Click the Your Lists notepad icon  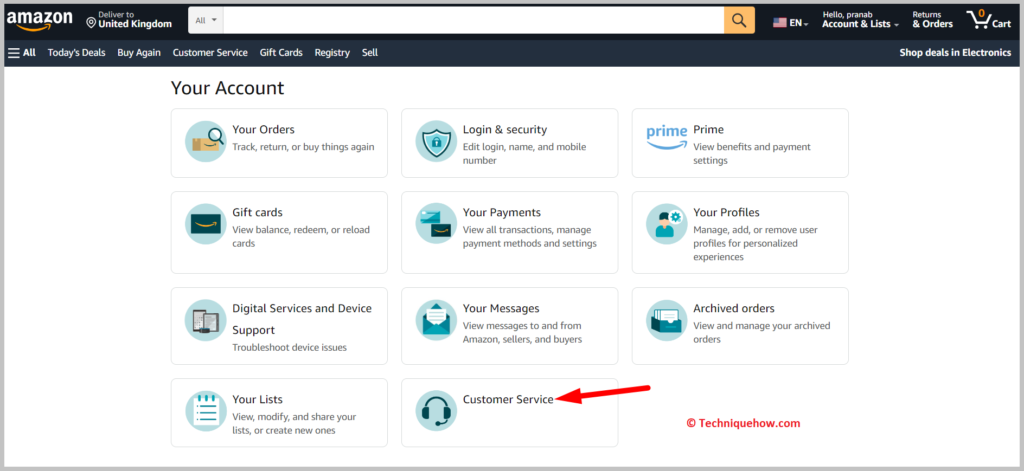pyautogui.click(x=206, y=411)
